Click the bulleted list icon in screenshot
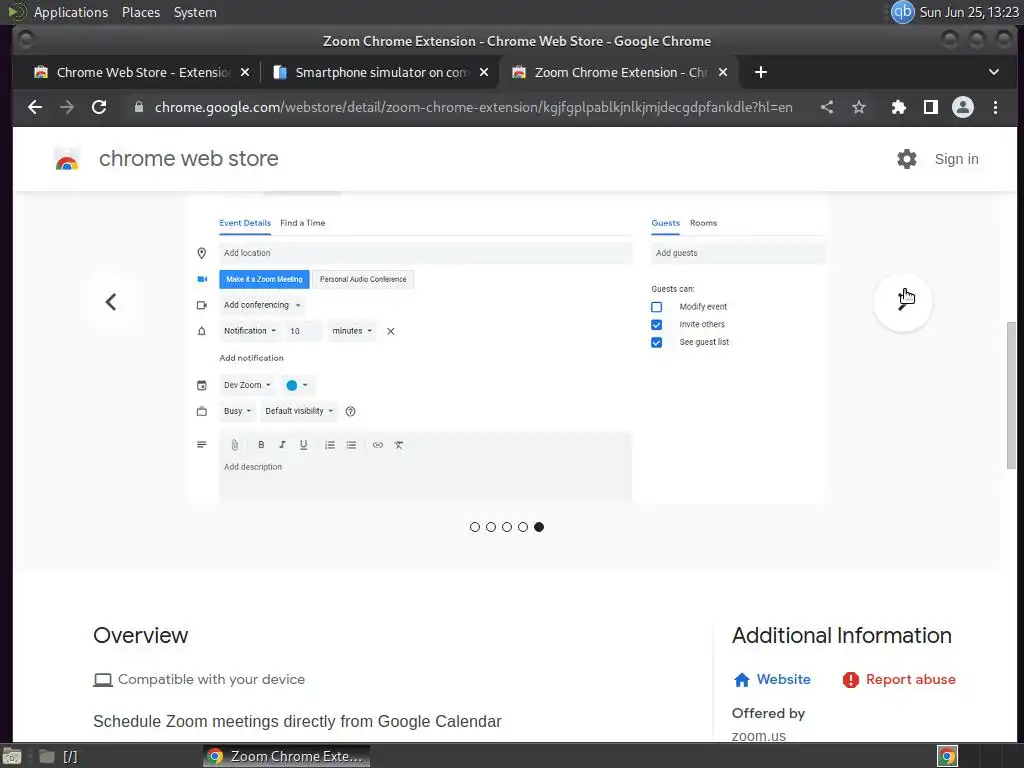The image size is (1024, 768). [351, 445]
